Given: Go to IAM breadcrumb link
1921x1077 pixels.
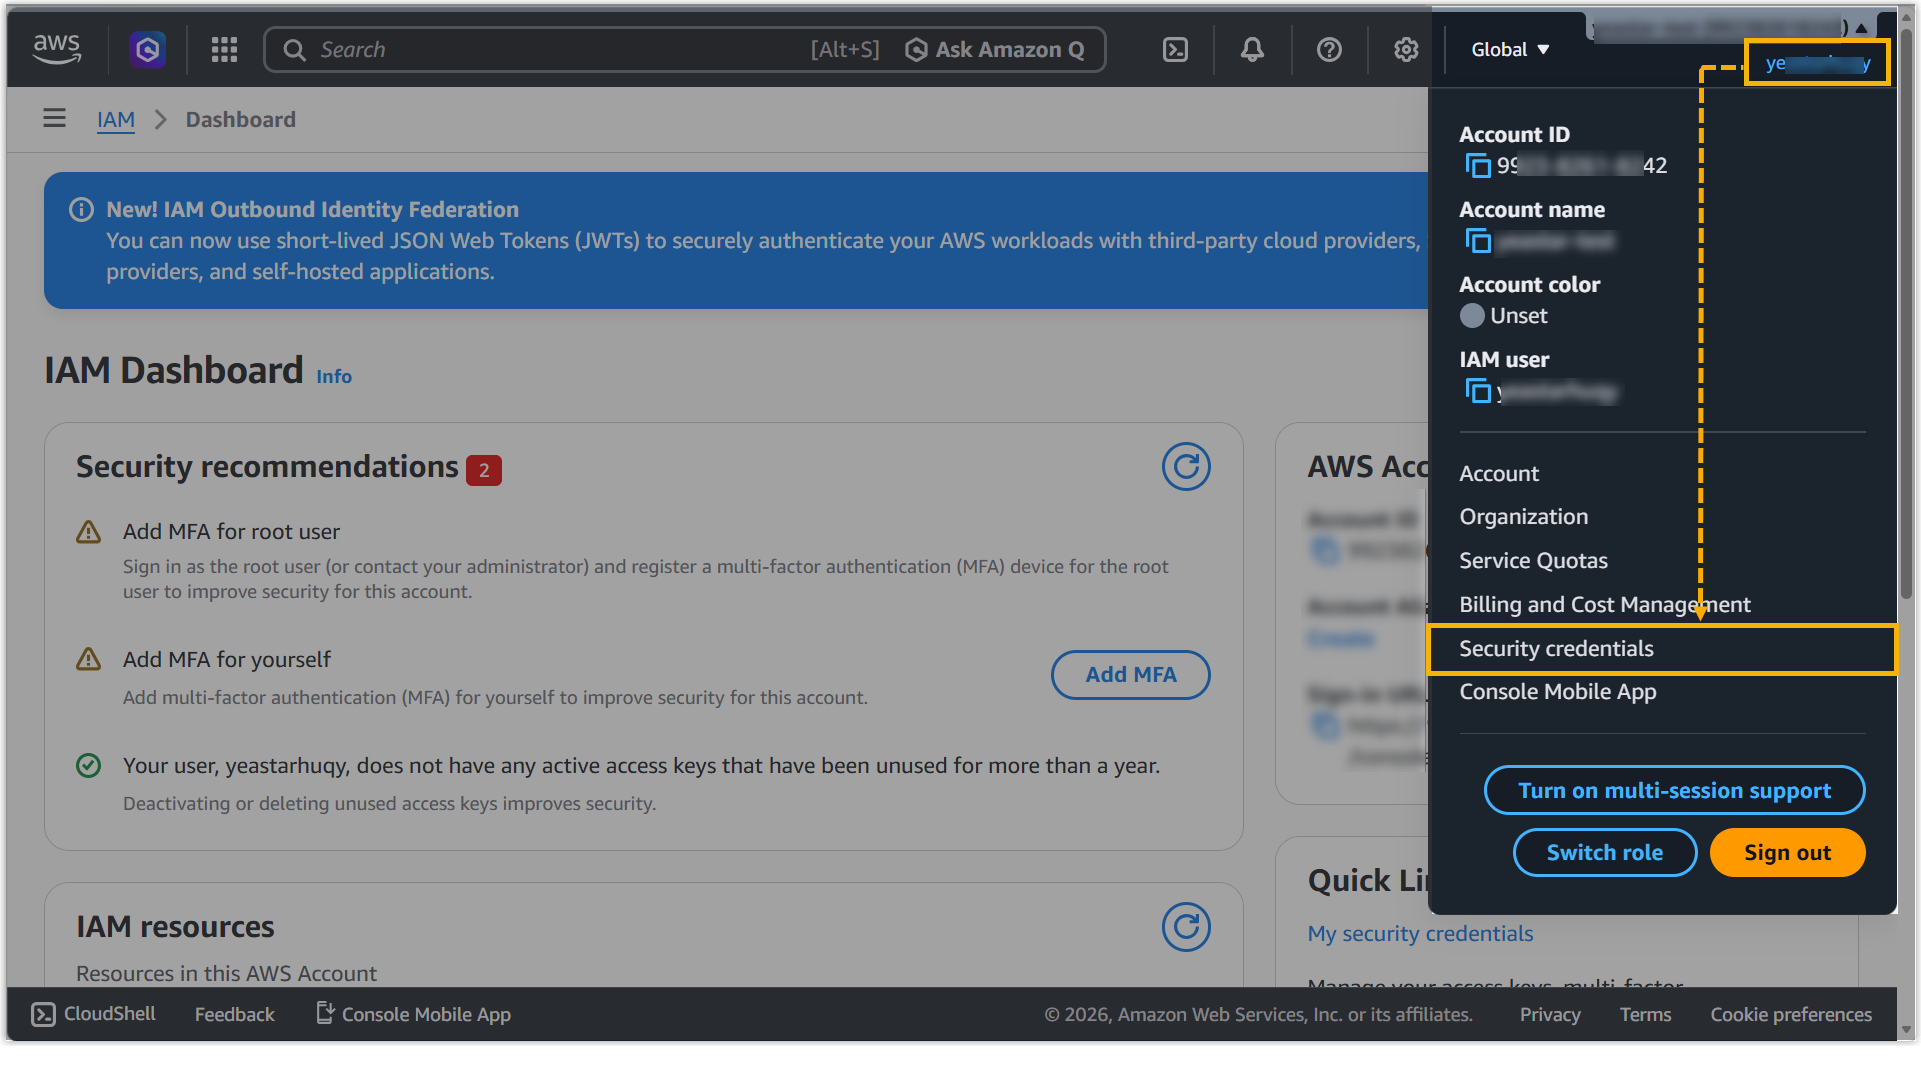Looking at the screenshot, I should click(116, 119).
